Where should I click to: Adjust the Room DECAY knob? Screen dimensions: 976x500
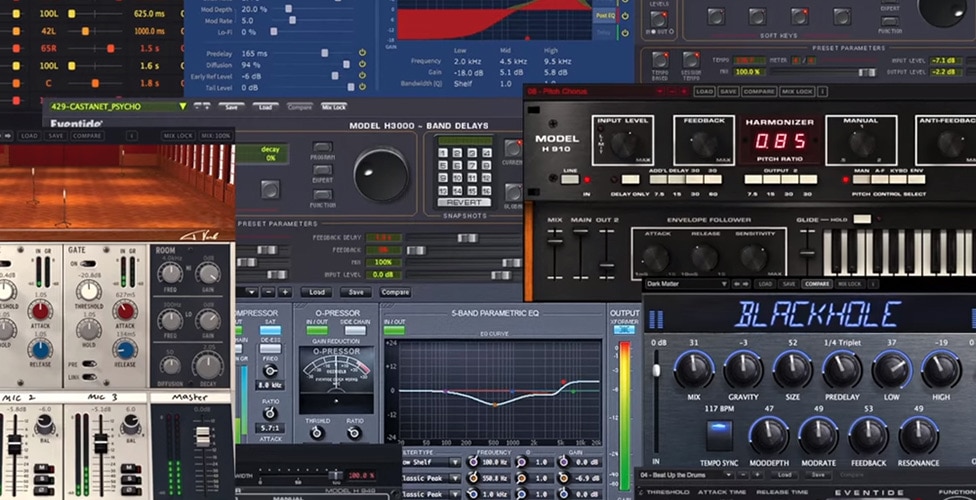point(207,366)
